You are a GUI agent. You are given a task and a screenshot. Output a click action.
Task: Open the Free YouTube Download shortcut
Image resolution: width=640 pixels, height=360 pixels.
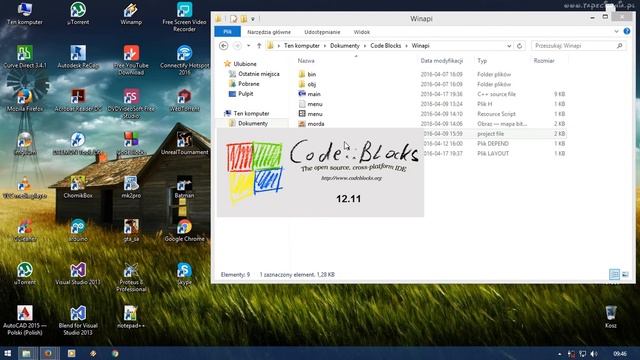[131, 60]
